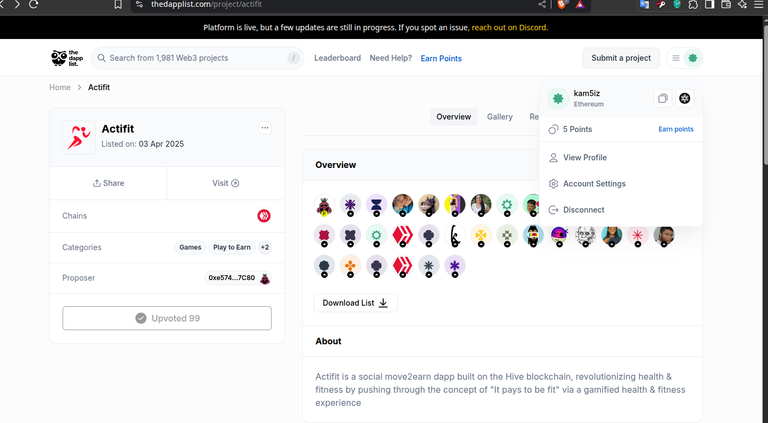Open Earn Points in the header
This screenshot has width=768, height=423.
point(441,58)
